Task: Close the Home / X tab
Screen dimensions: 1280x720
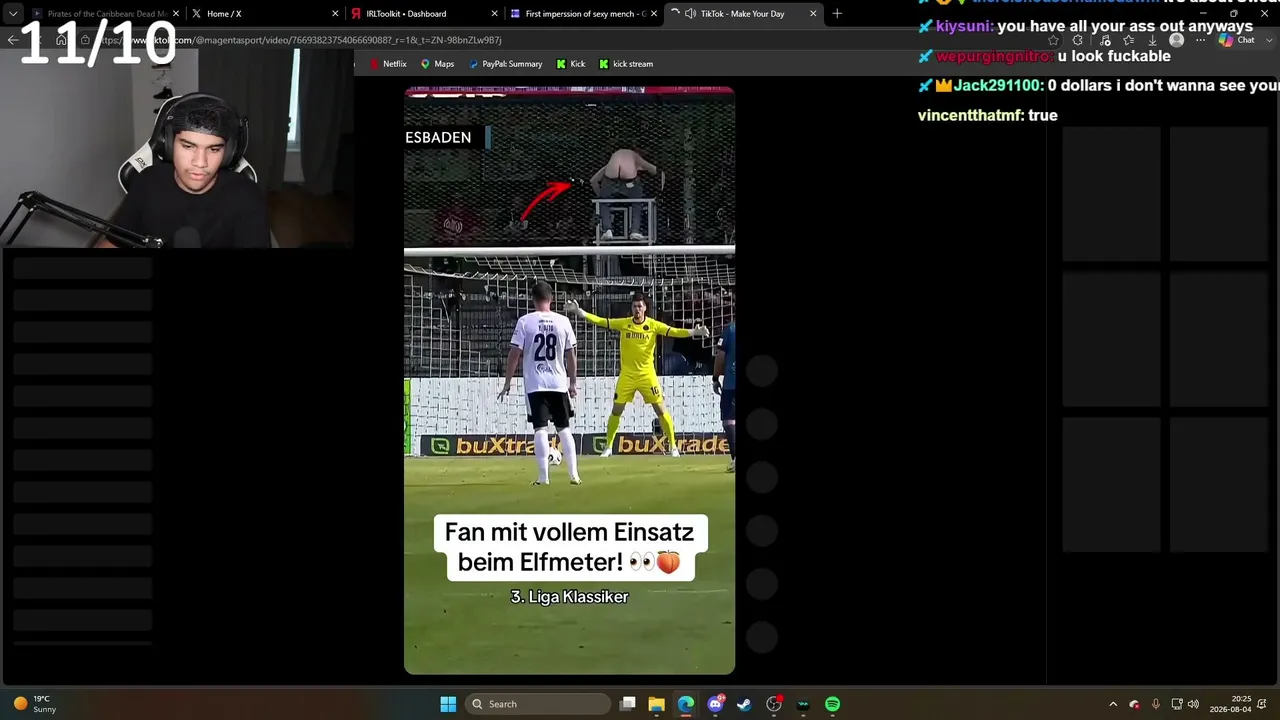Action: pyautogui.click(x=335, y=14)
